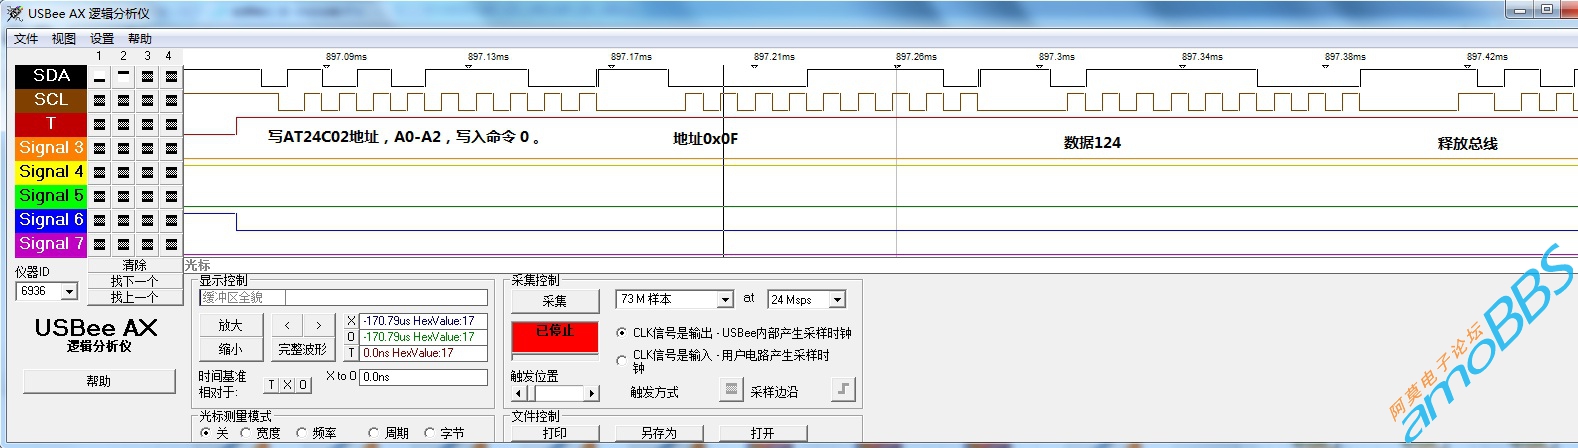1578x448 pixels.
Task: Toggle SCL trigger cell in column 4
Action: [171, 100]
